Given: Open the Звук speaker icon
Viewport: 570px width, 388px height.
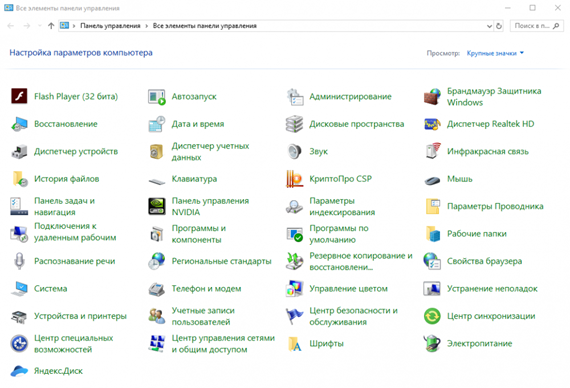Looking at the screenshot, I should 294,151.
